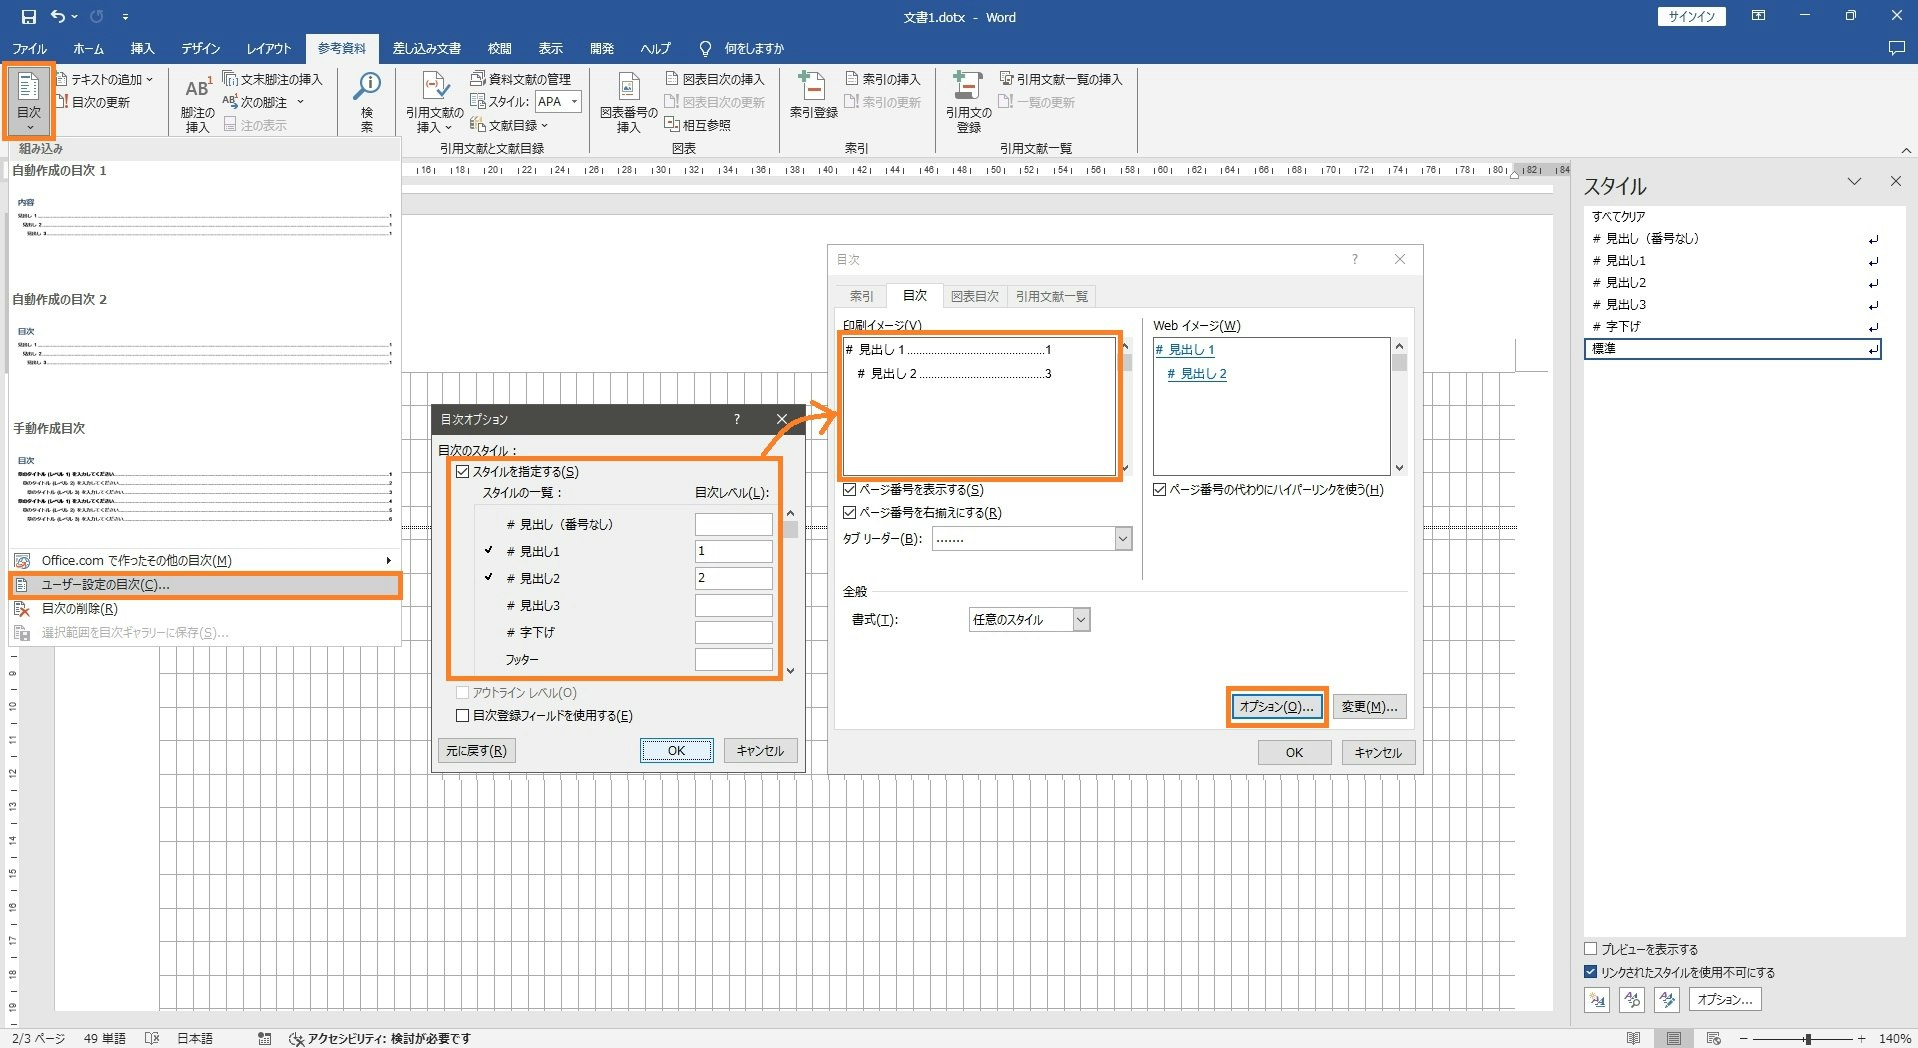Expand 文献目録 bibliography dropdown

544,125
